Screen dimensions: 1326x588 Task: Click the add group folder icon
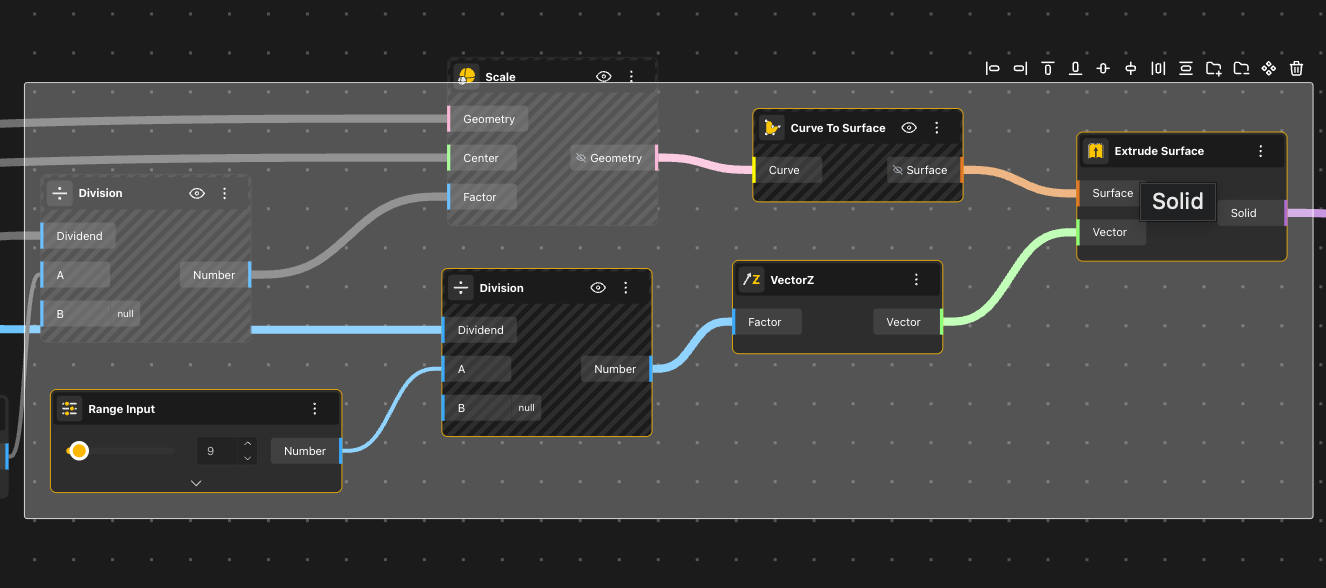tap(1213, 68)
